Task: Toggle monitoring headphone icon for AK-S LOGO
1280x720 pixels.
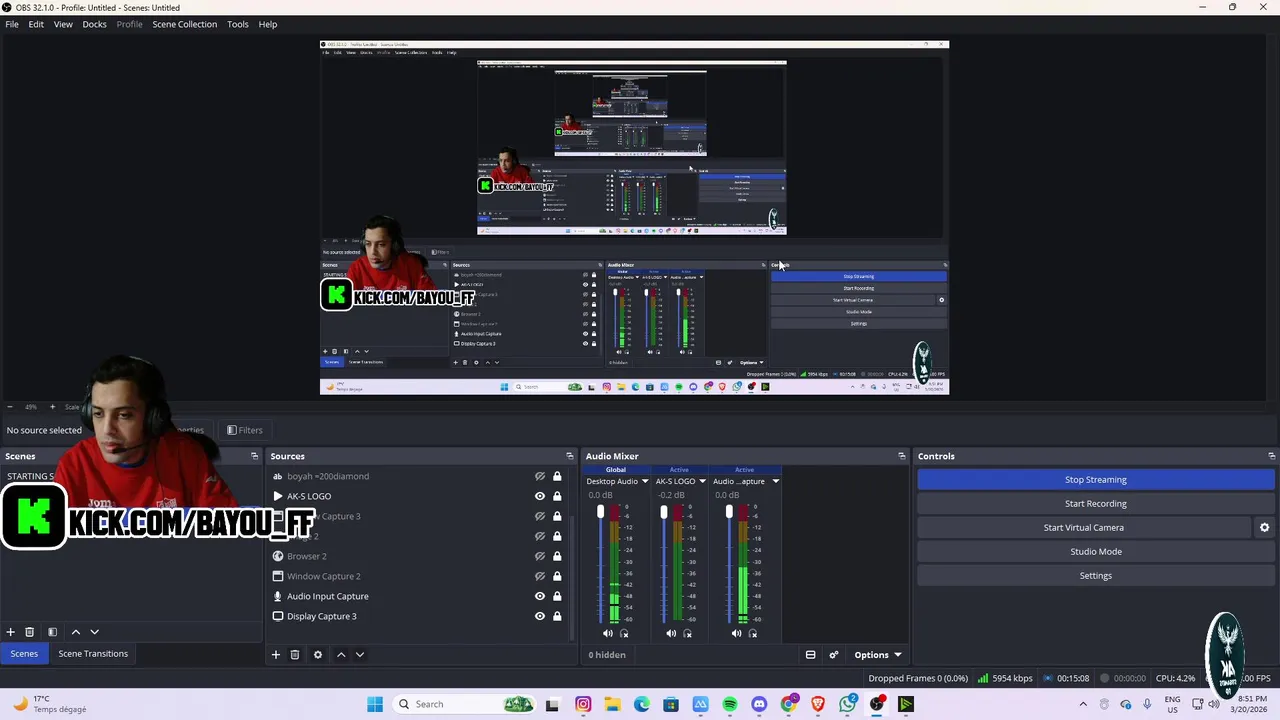Action: pyautogui.click(x=688, y=633)
